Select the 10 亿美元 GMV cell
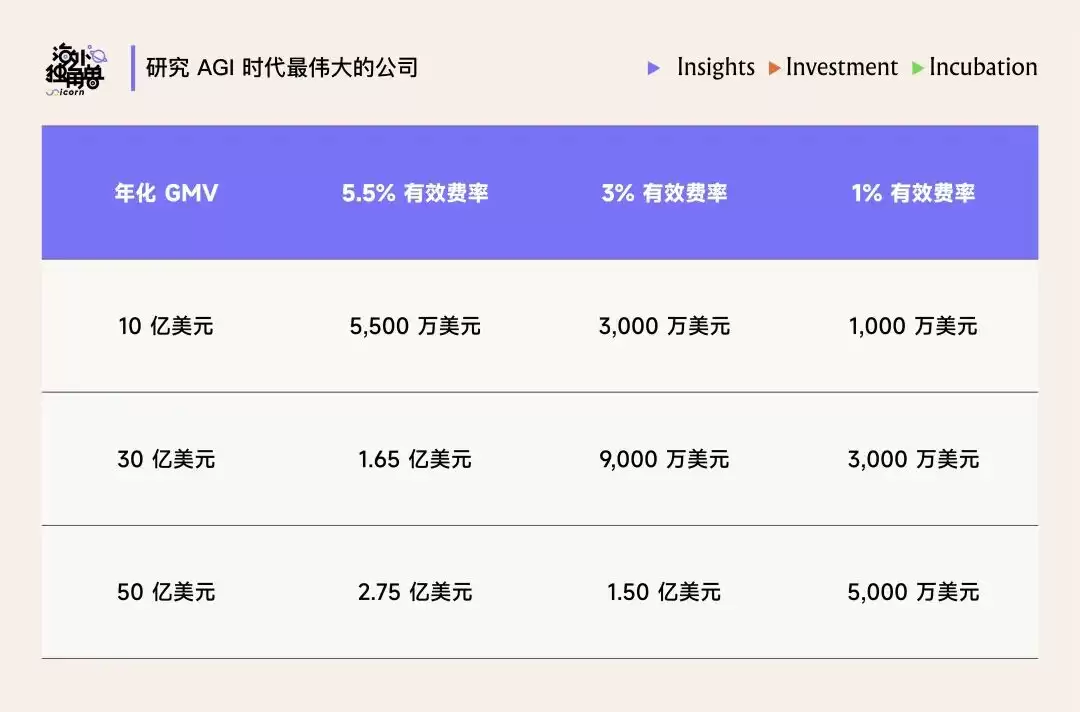 [x=166, y=326]
